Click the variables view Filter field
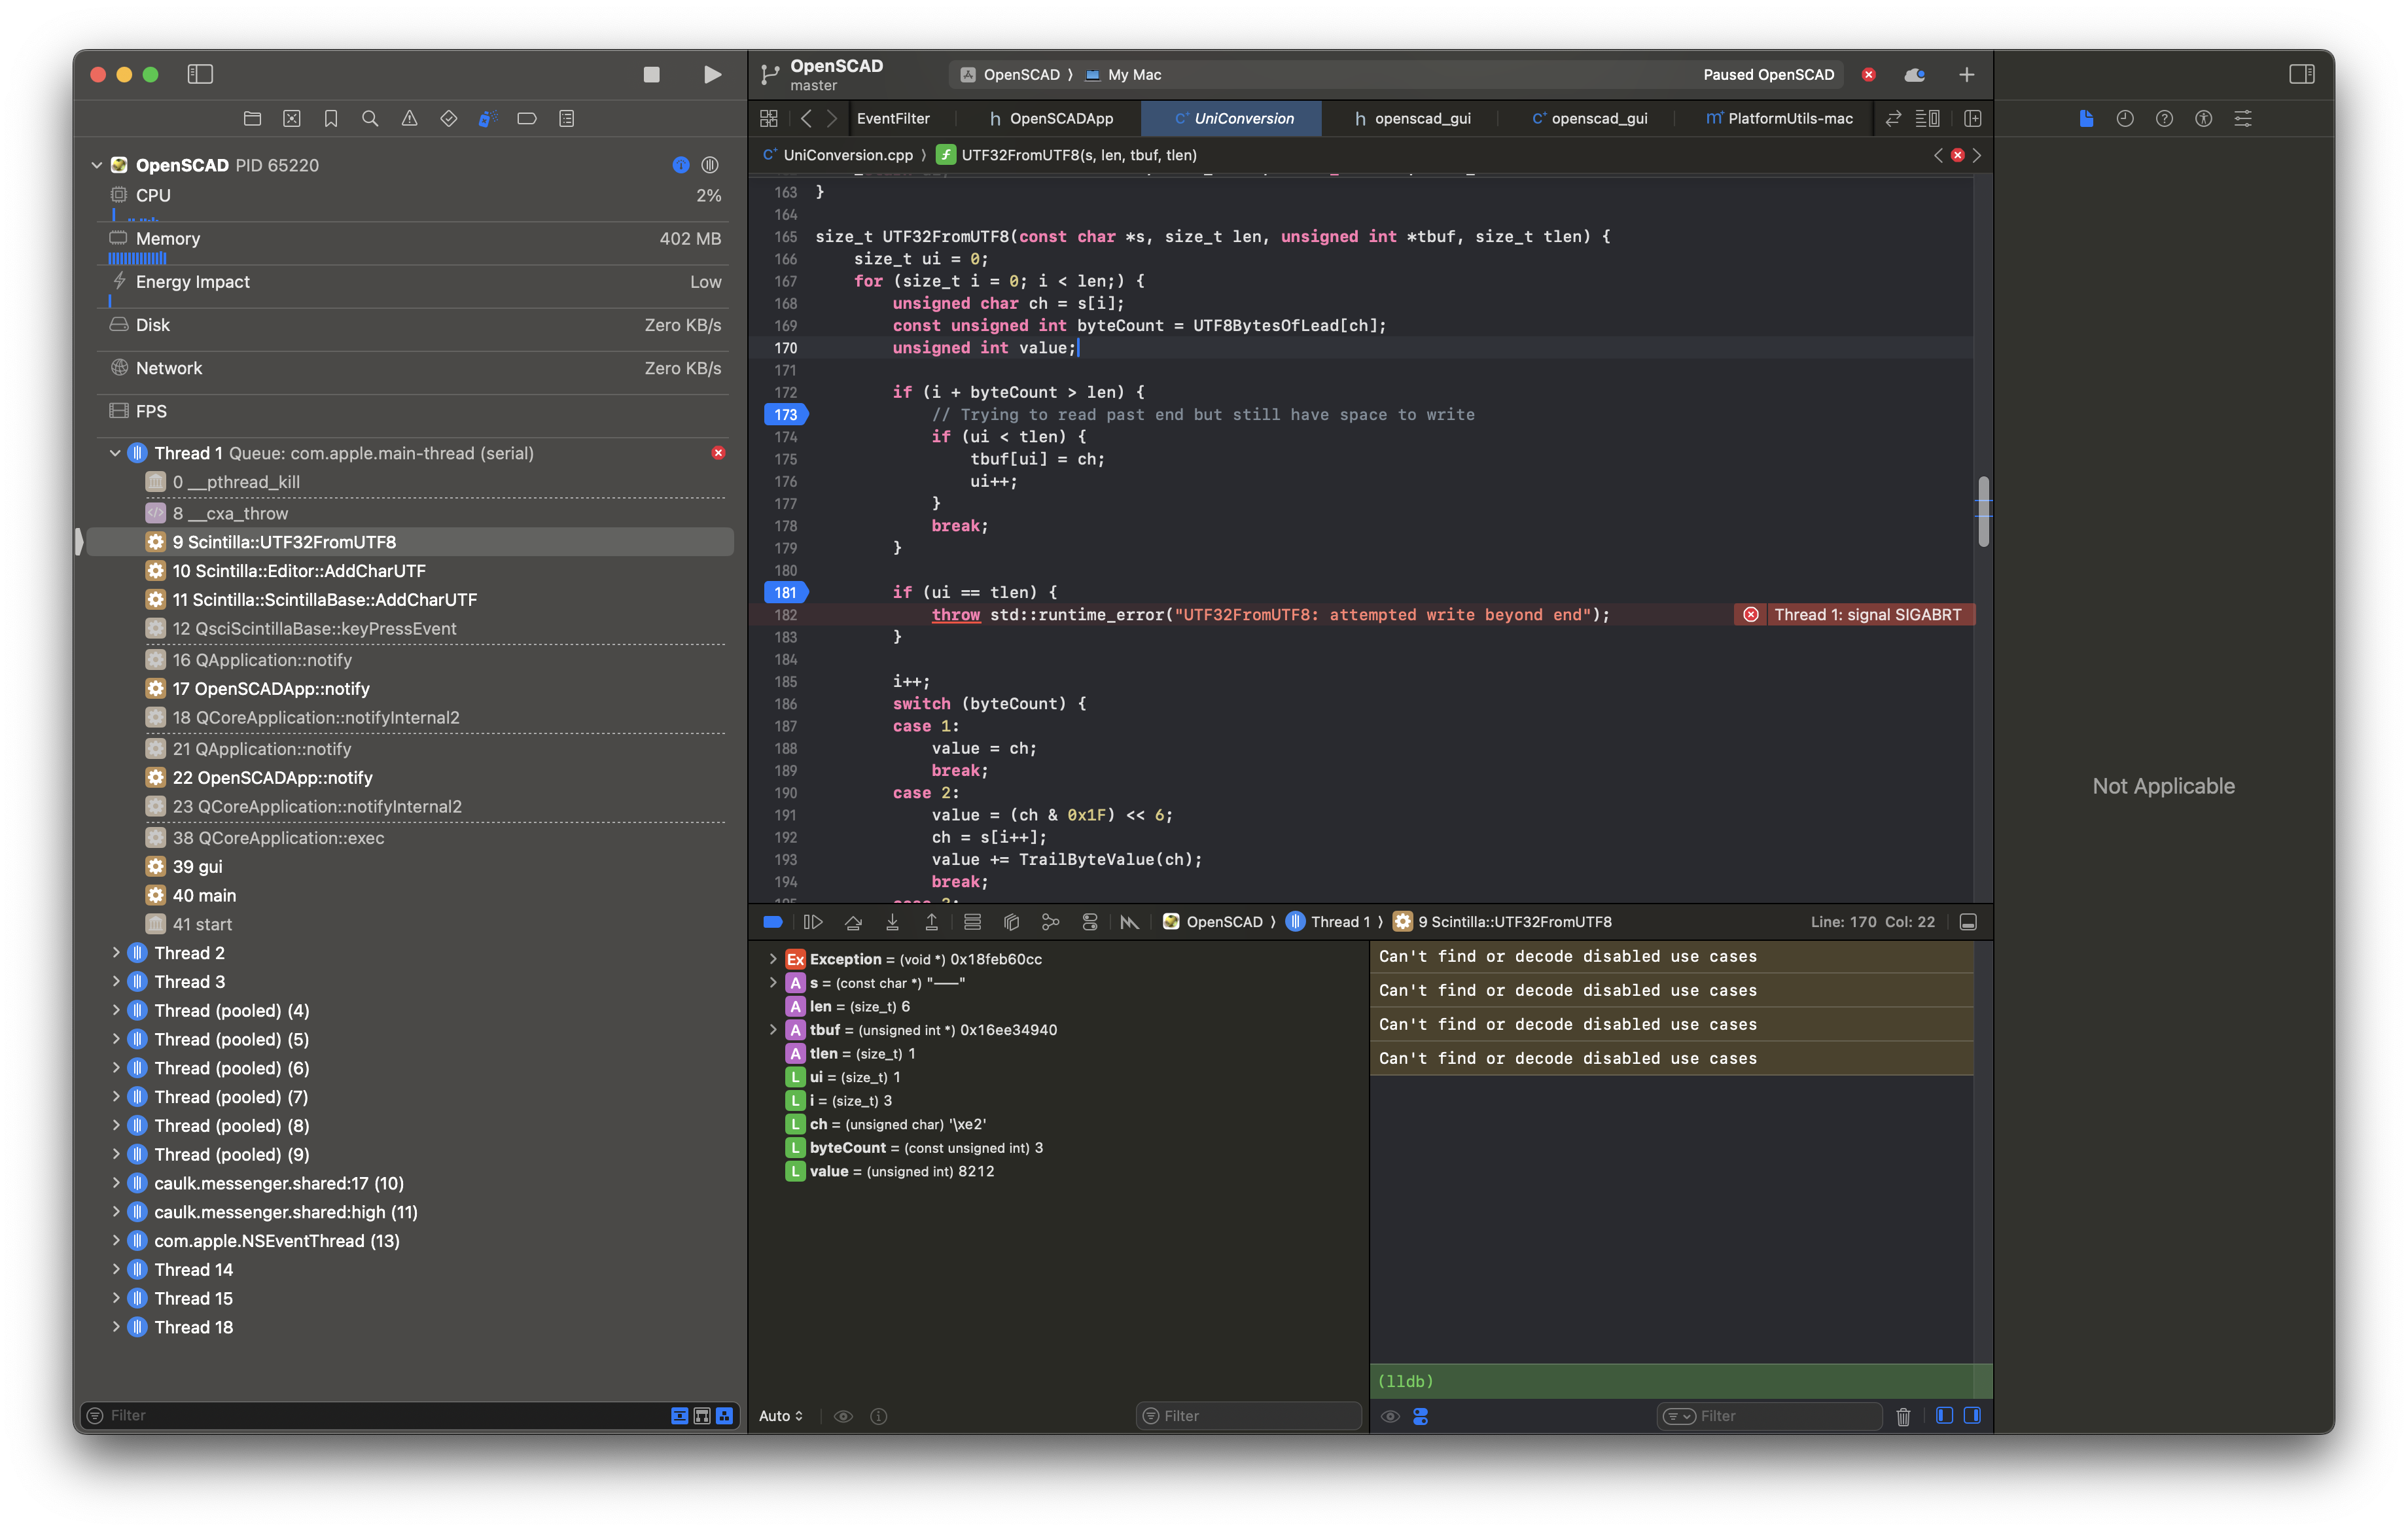 [1249, 1415]
